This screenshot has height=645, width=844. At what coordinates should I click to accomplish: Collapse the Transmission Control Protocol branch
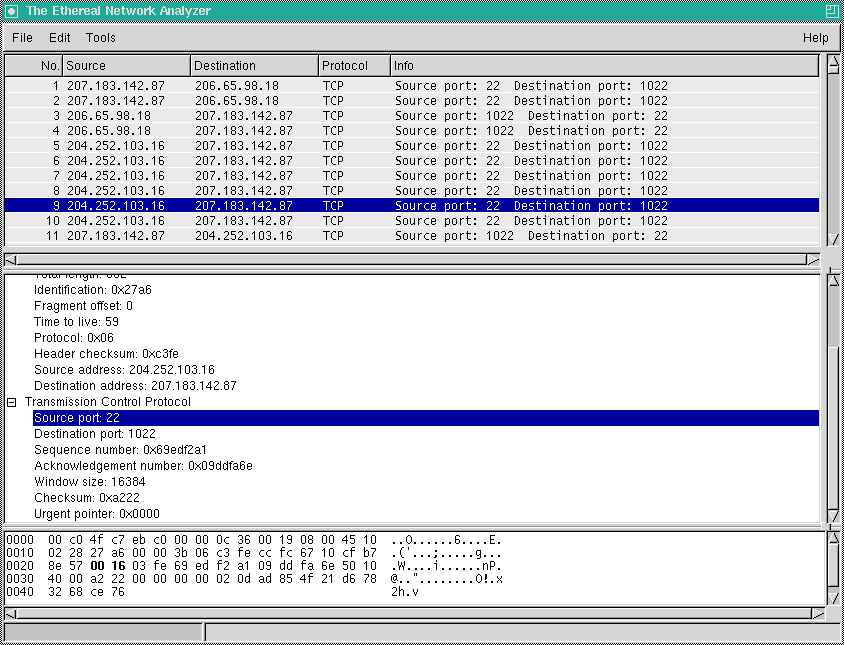point(10,401)
